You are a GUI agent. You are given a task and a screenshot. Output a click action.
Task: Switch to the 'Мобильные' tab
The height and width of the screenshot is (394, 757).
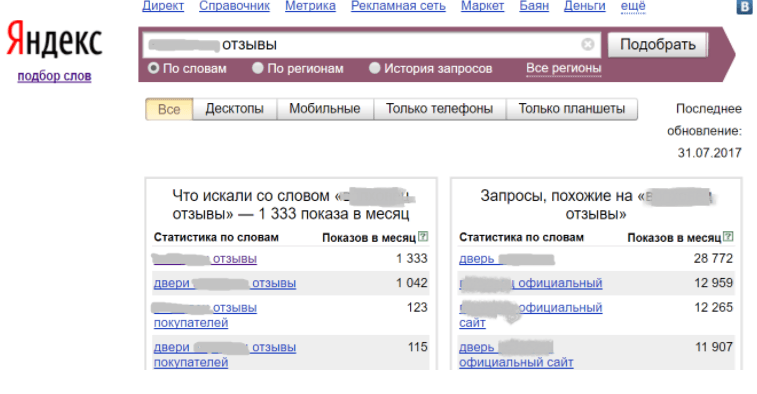point(325,109)
